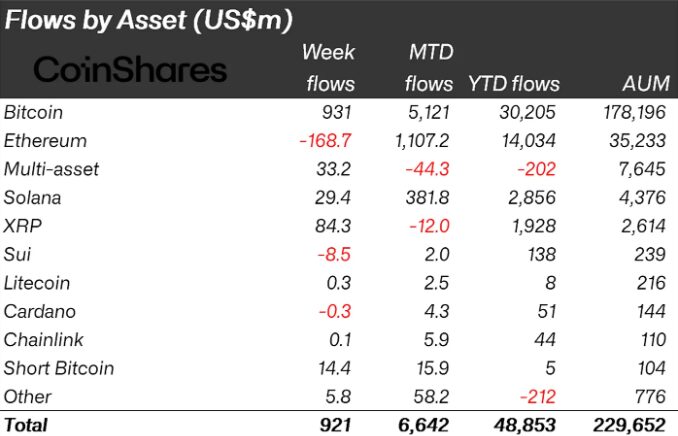Select Cardano's red -0.3 value
This screenshot has height=436, width=678.
pos(335,311)
